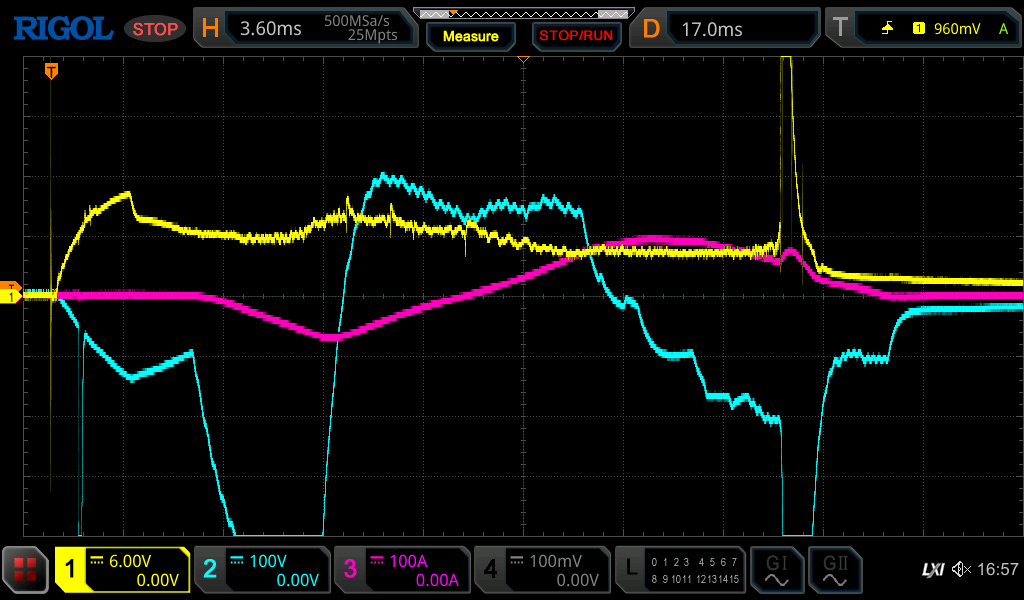The height and width of the screenshot is (600, 1024).
Task: Open the GI signal generator
Action: tap(776, 570)
